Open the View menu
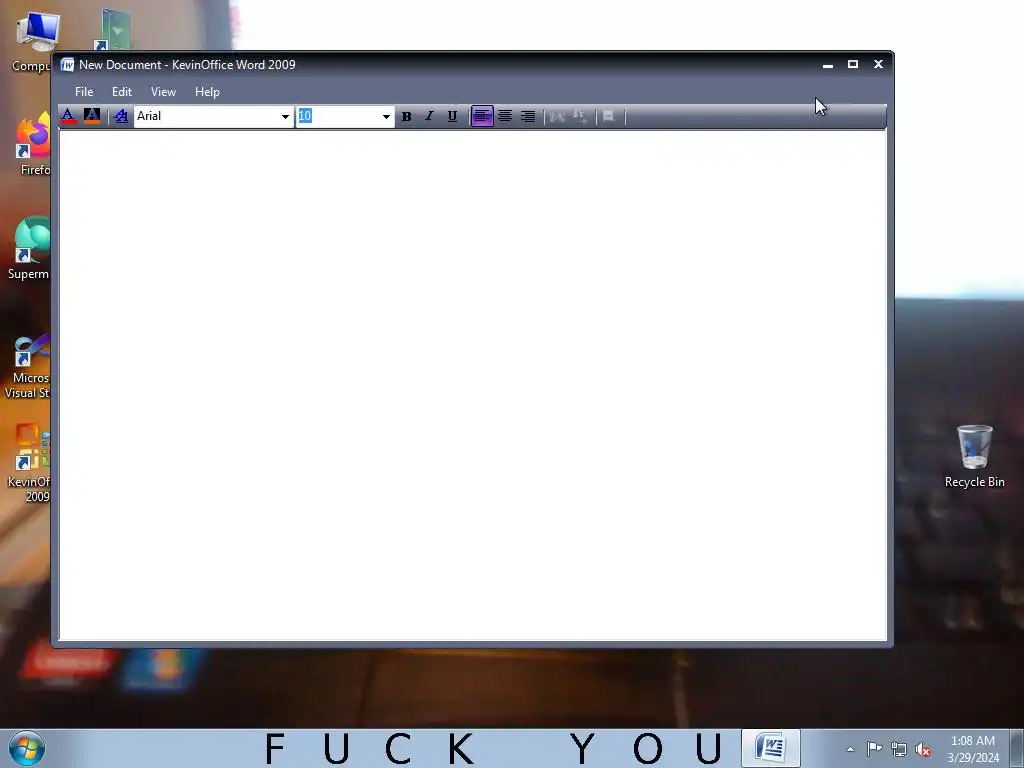 point(163,92)
